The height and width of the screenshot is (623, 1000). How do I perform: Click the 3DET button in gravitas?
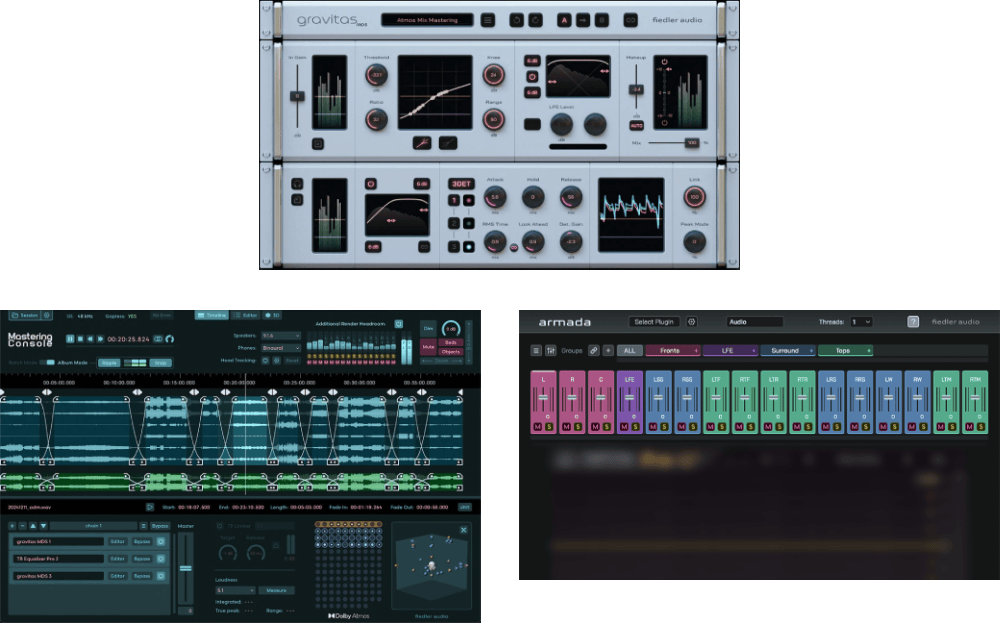click(461, 184)
